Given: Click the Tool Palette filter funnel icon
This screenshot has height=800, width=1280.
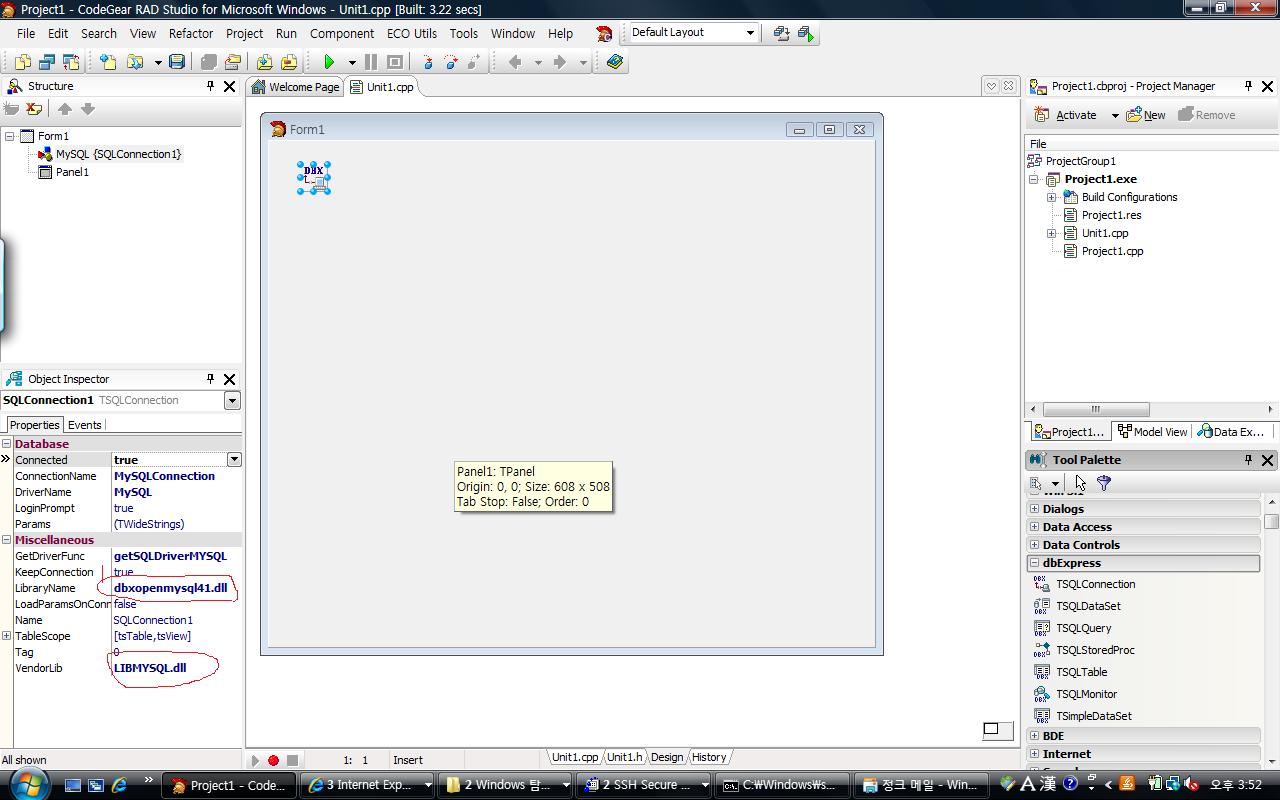Looking at the screenshot, I should tap(1104, 483).
